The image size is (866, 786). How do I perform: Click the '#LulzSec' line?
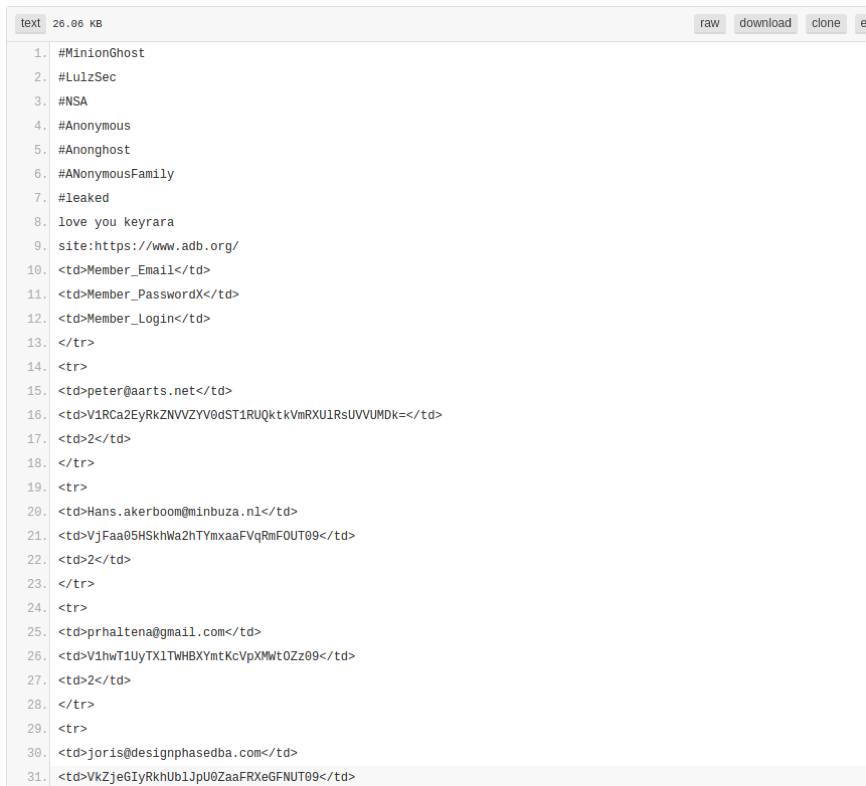(87, 77)
